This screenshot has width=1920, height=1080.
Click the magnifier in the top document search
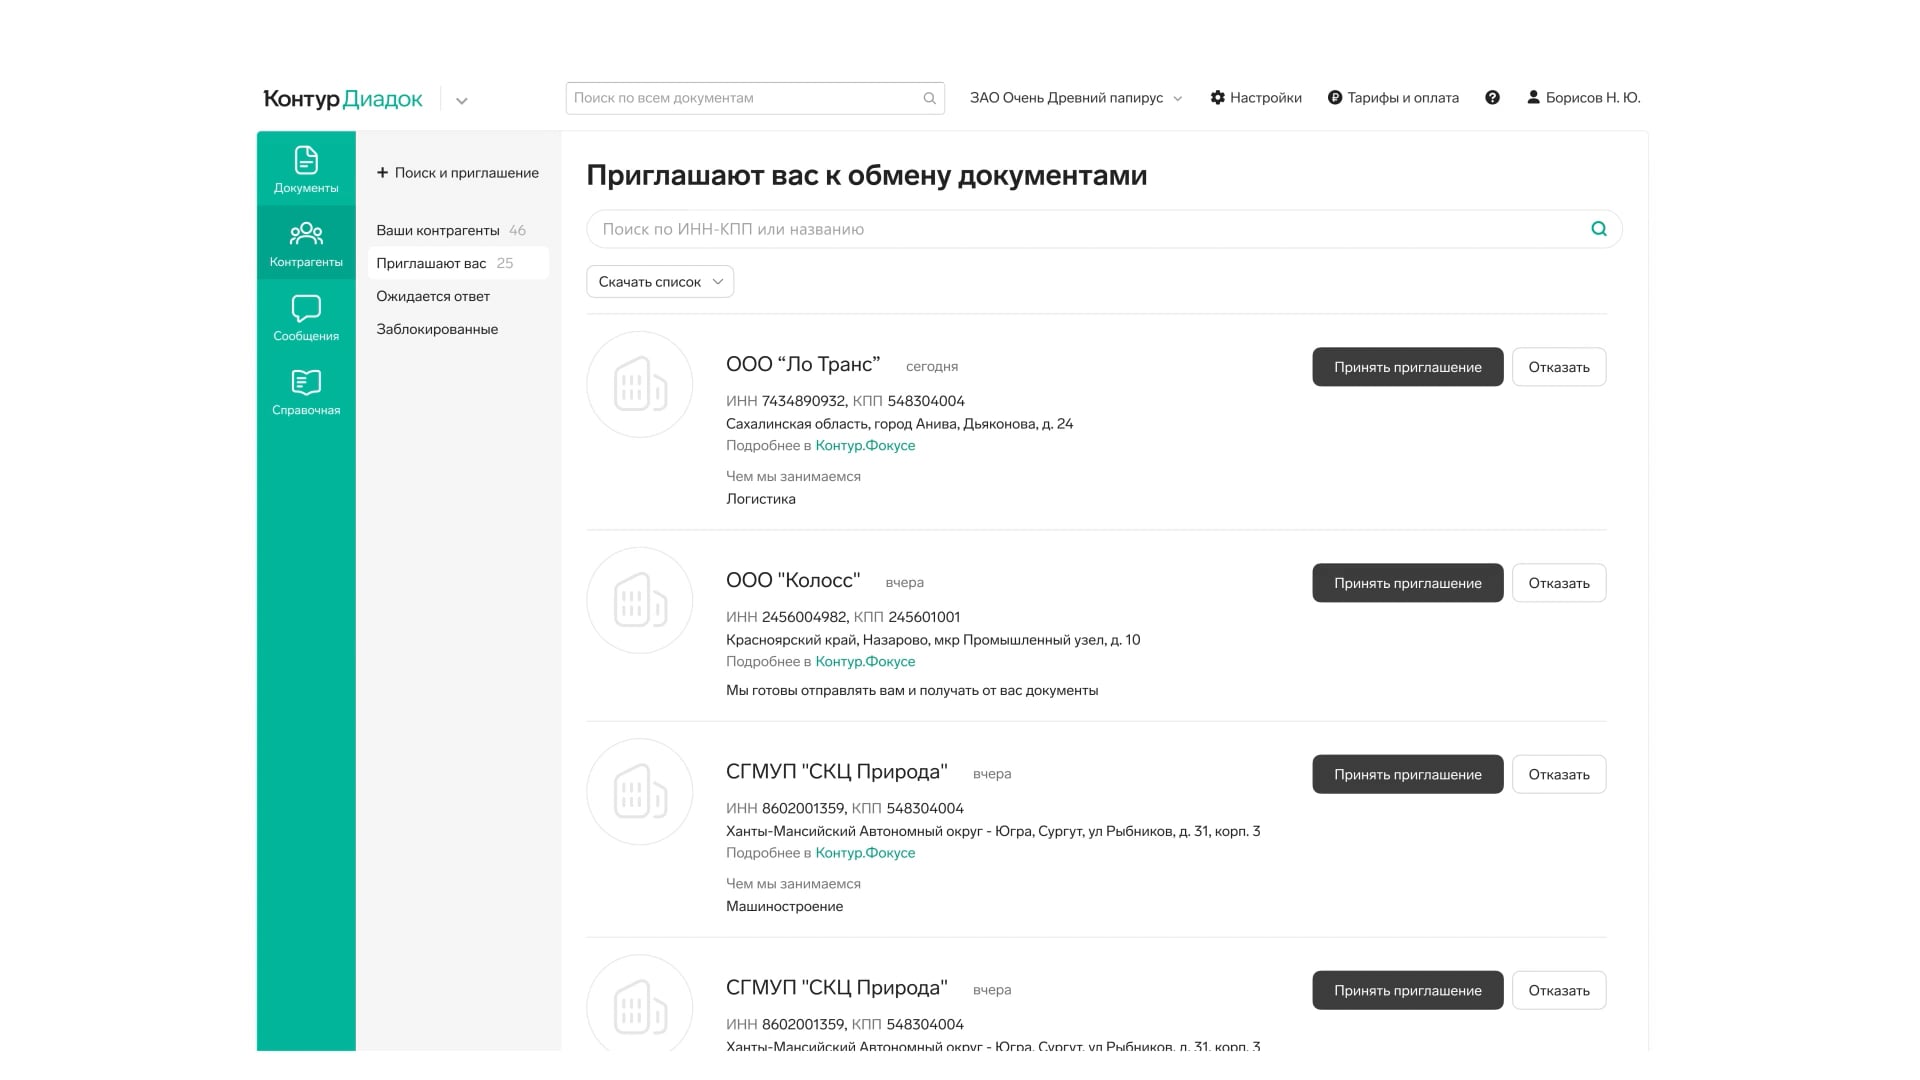929,98
